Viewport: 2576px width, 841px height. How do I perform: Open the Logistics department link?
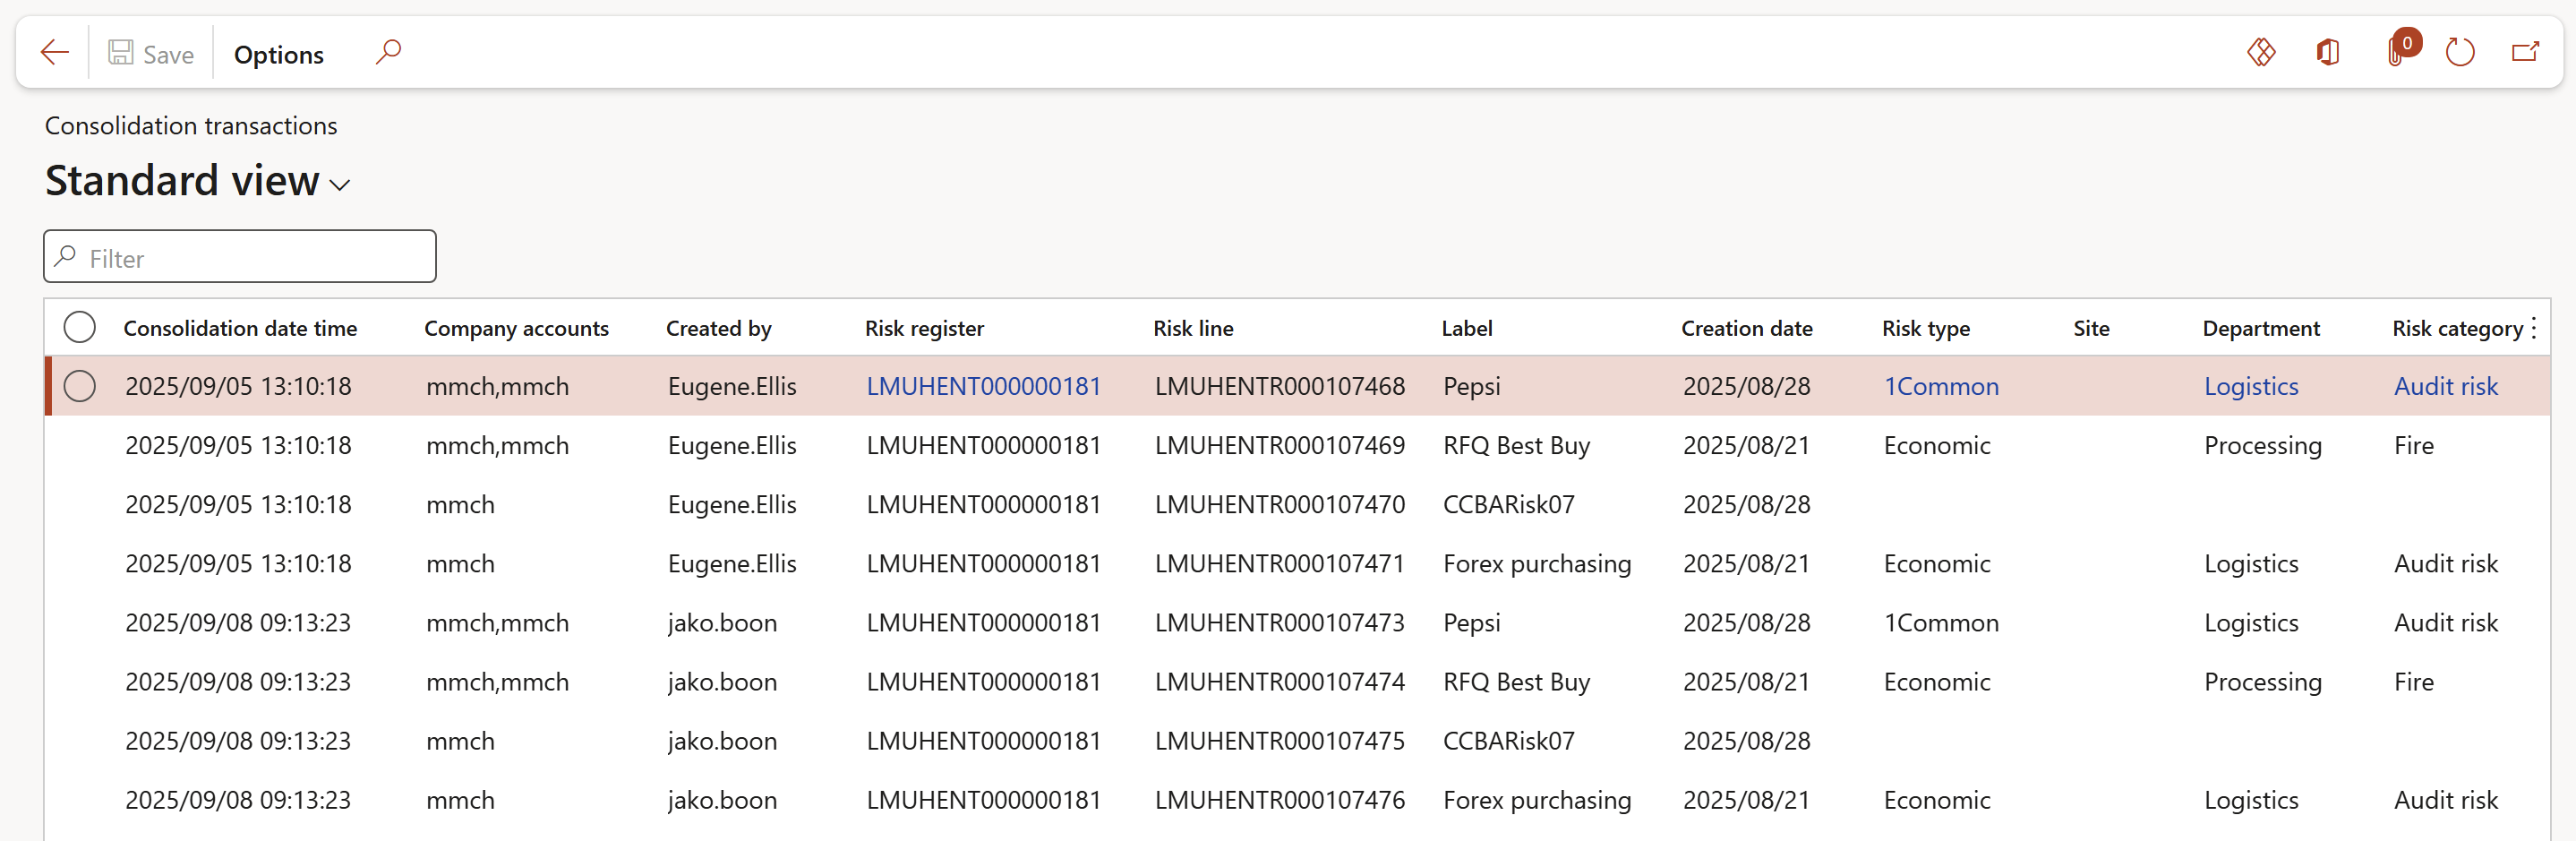2250,386
